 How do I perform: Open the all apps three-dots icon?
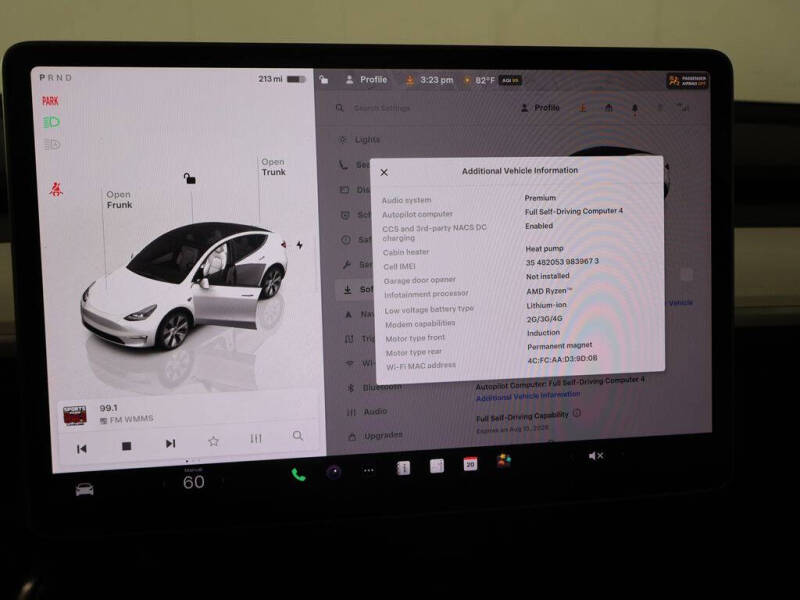pos(368,470)
